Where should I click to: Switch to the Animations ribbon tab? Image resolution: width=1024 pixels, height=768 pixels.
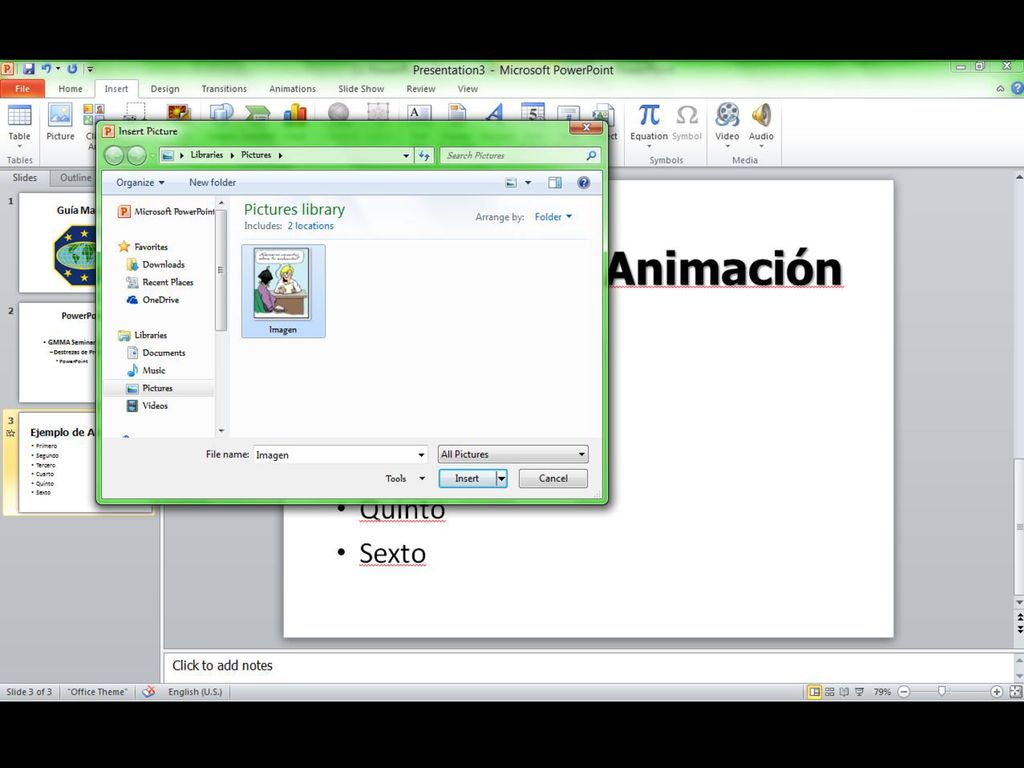[292, 89]
